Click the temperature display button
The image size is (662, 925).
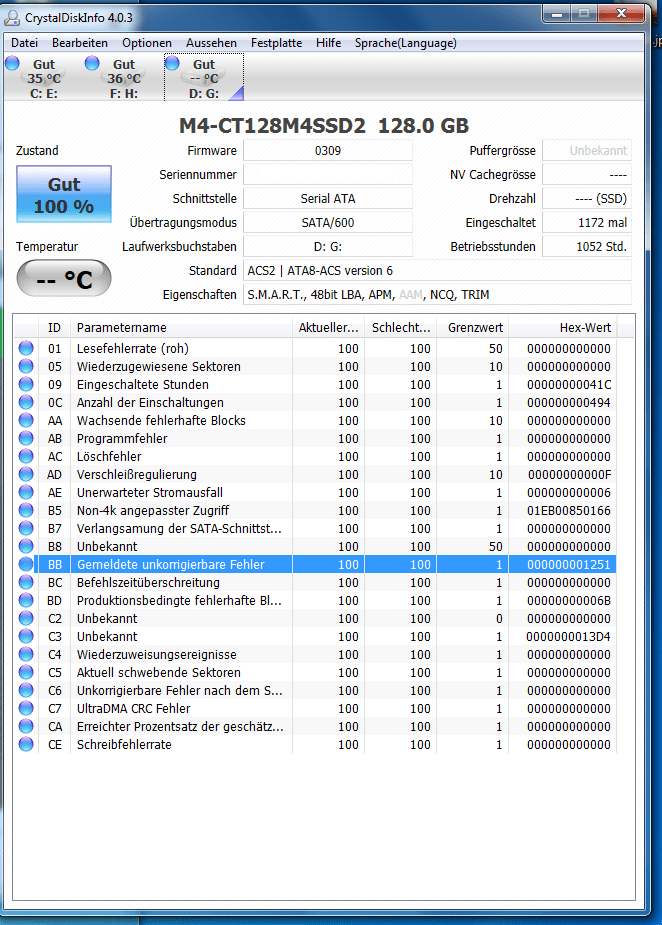(64, 278)
